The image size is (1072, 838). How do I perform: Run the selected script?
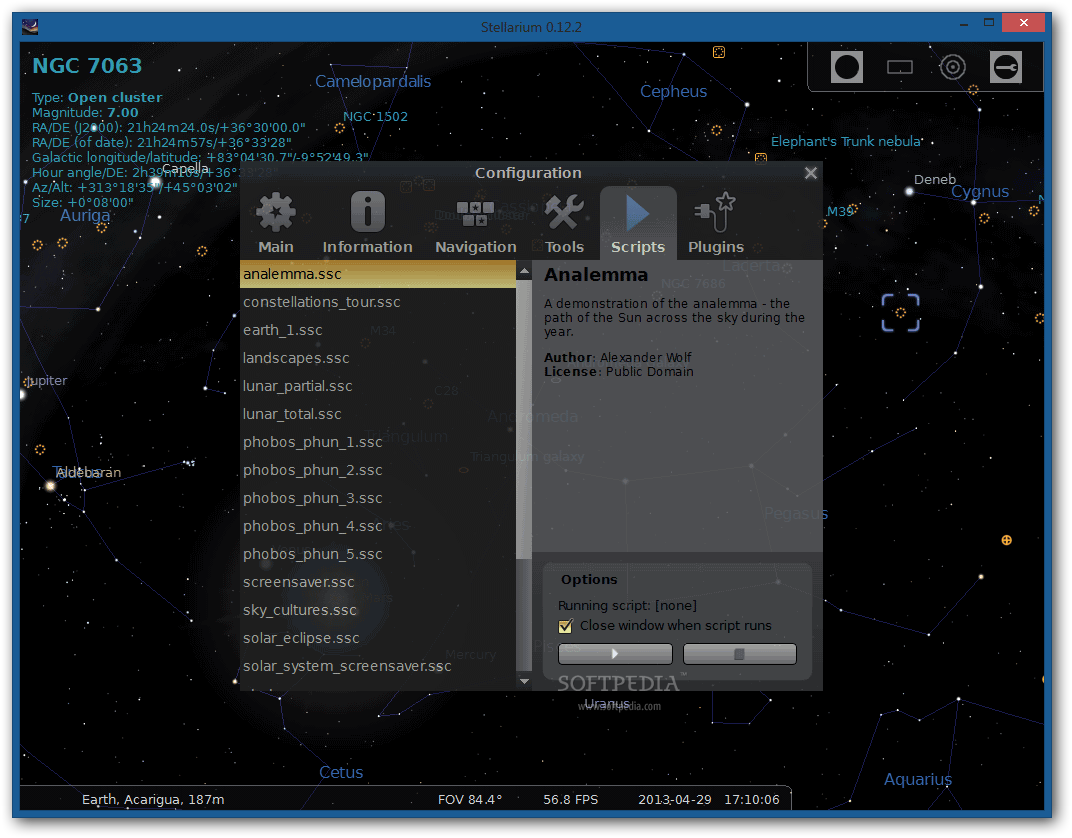pyautogui.click(x=615, y=654)
